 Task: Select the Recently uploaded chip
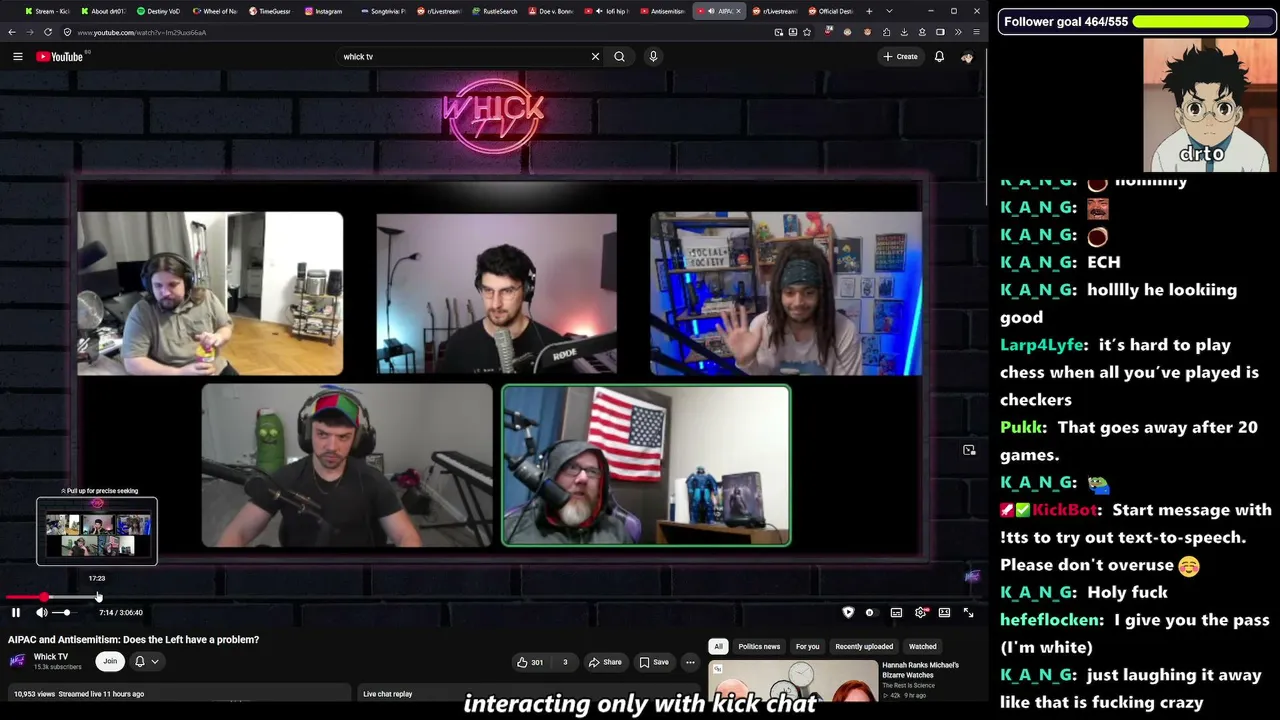(x=864, y=647)
